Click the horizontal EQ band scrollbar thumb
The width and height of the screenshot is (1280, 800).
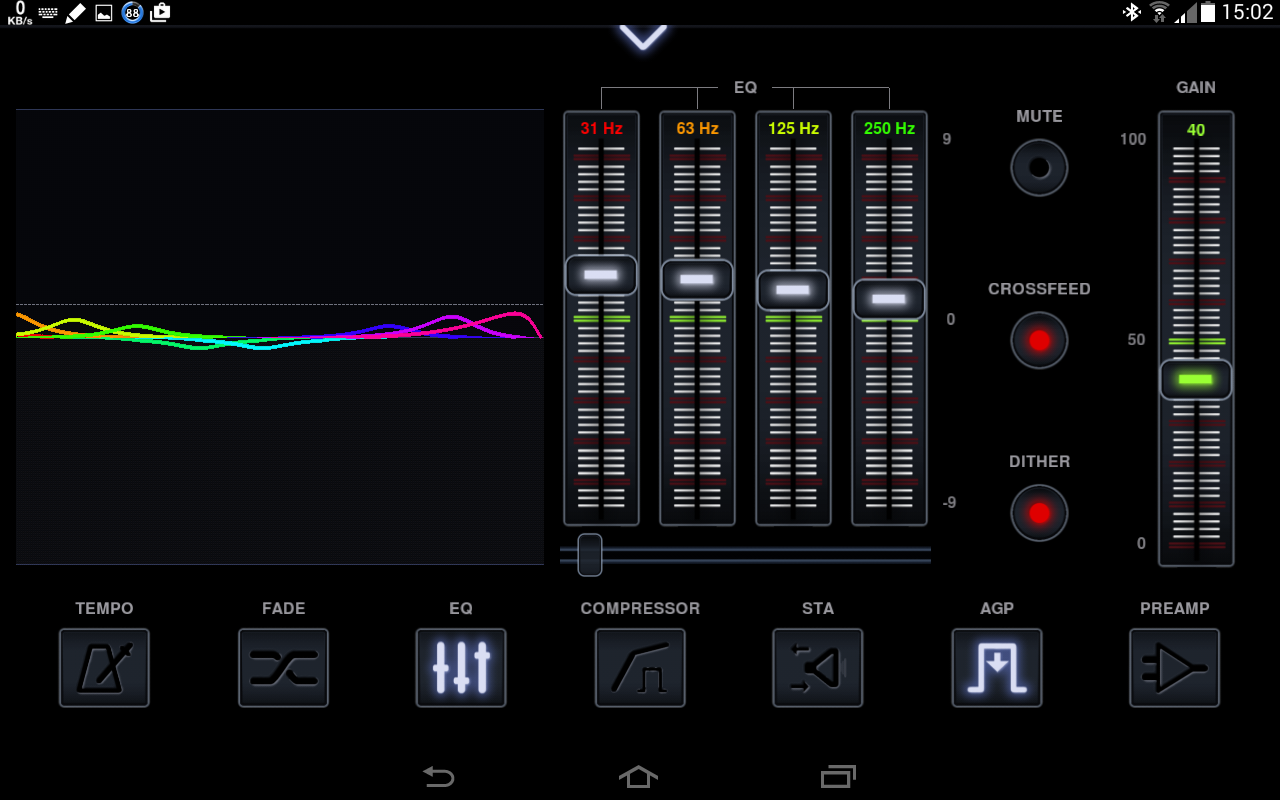(590, 555)
